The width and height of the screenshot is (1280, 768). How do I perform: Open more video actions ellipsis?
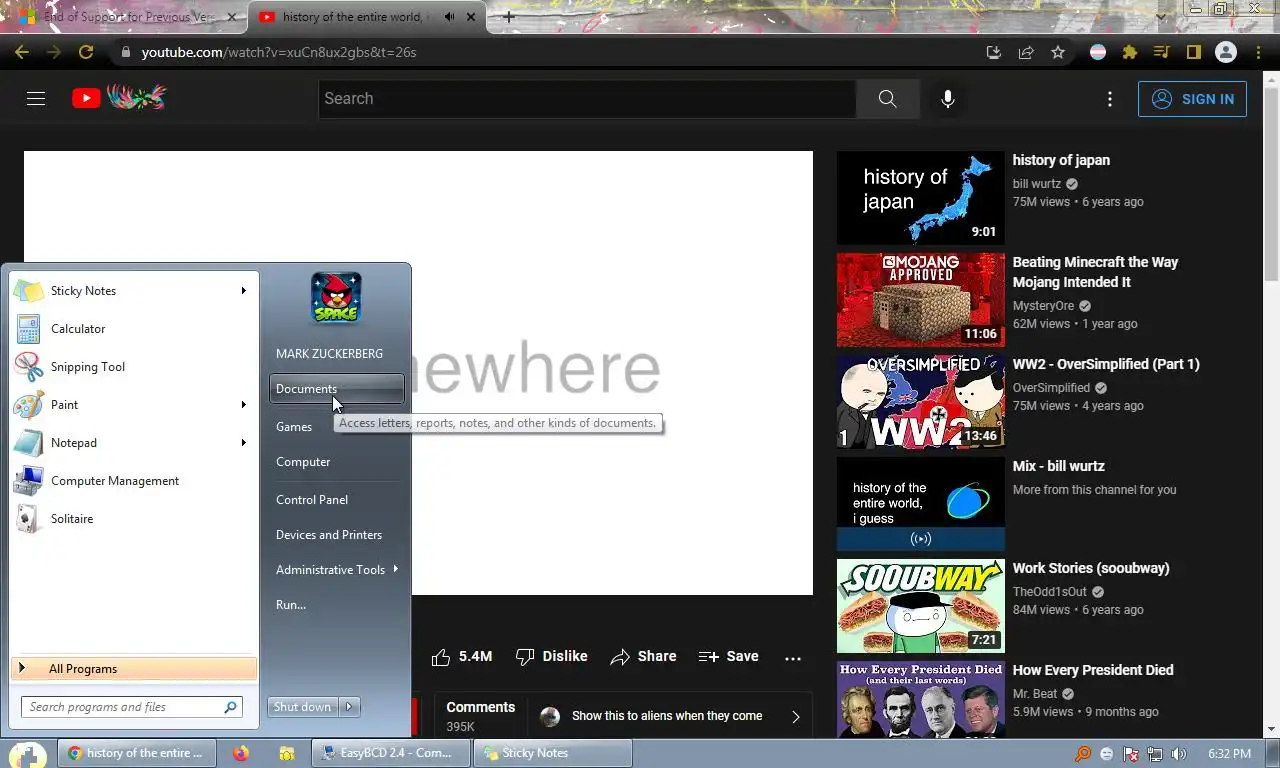coord(793,657)
